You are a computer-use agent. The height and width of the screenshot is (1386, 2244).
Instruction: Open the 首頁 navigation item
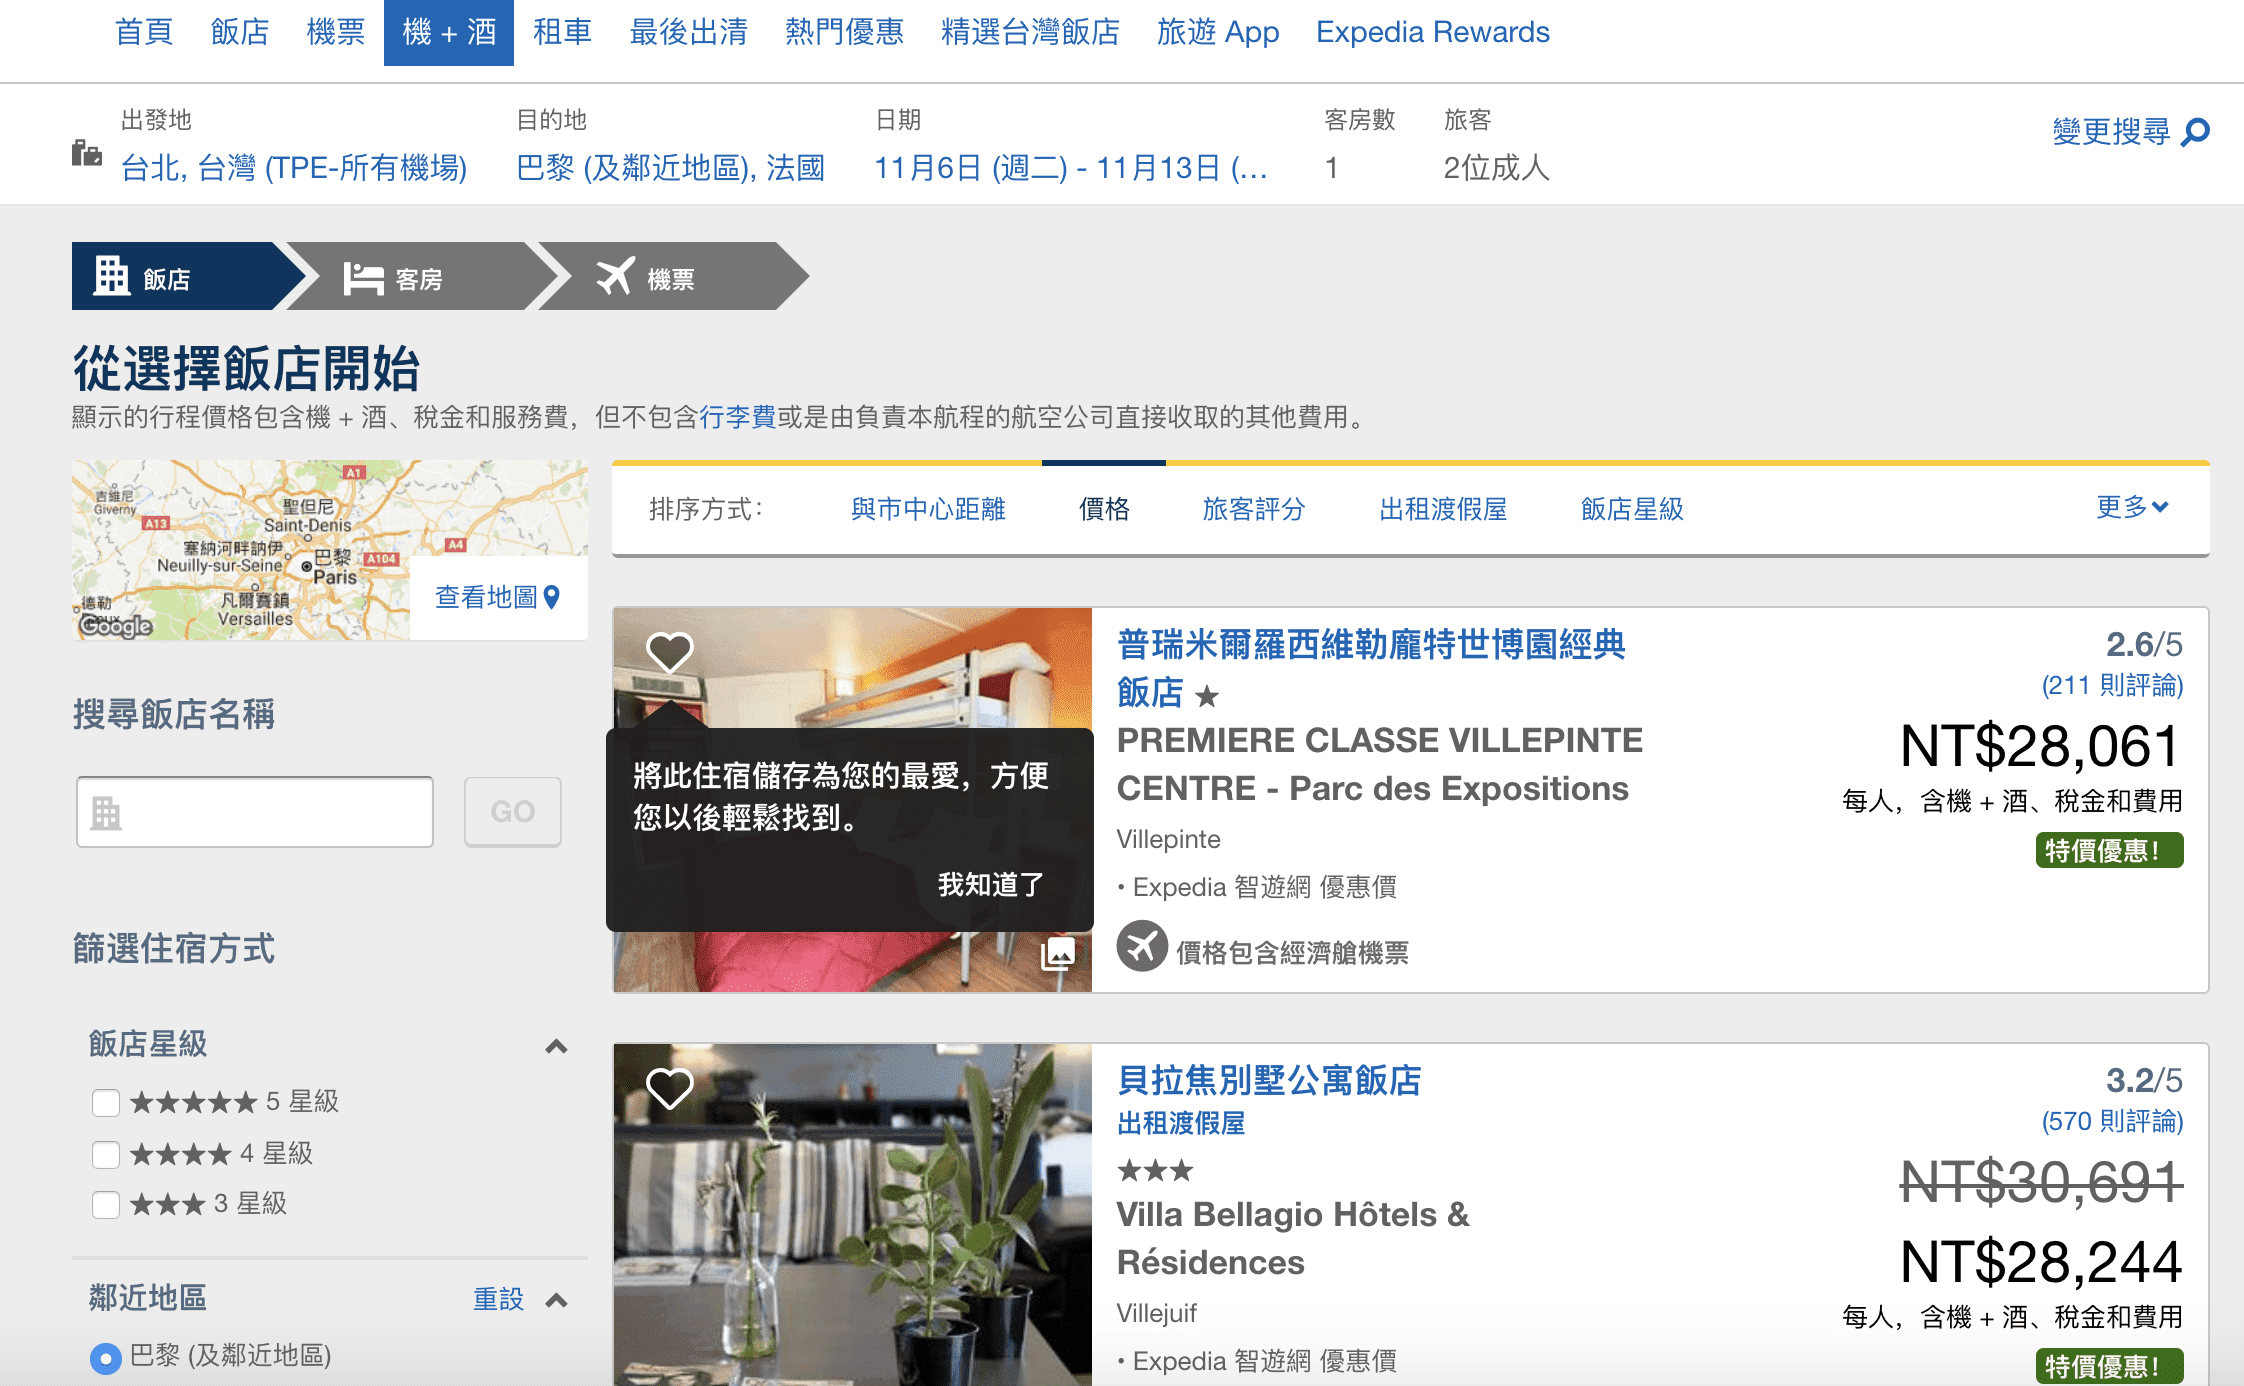(x=144, y=32)
